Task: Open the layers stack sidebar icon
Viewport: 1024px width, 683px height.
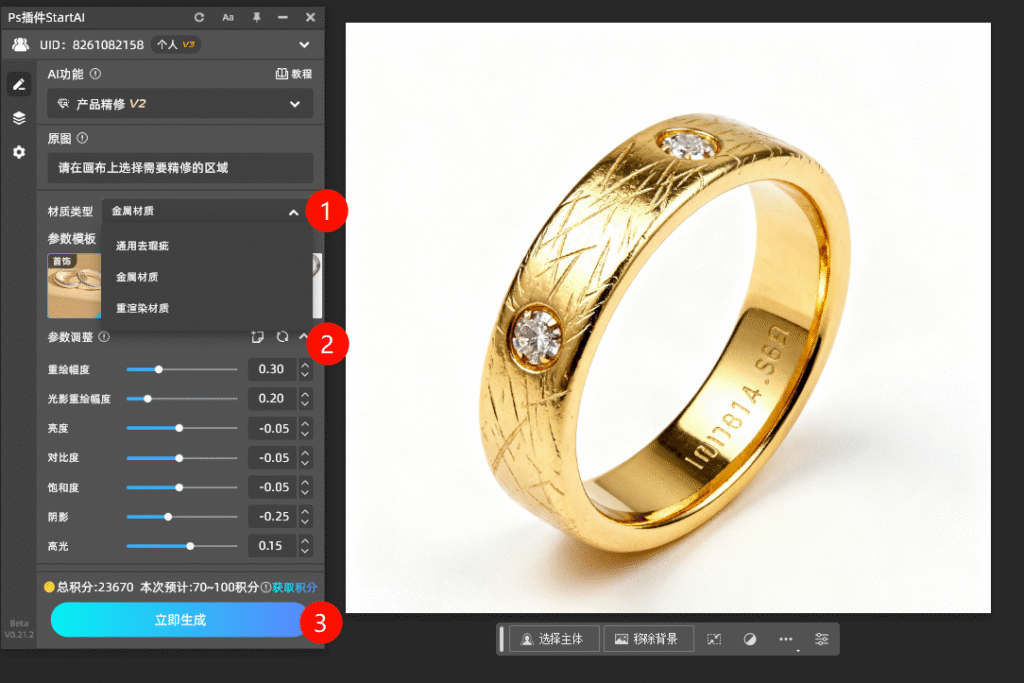Action: click(19, 118)
